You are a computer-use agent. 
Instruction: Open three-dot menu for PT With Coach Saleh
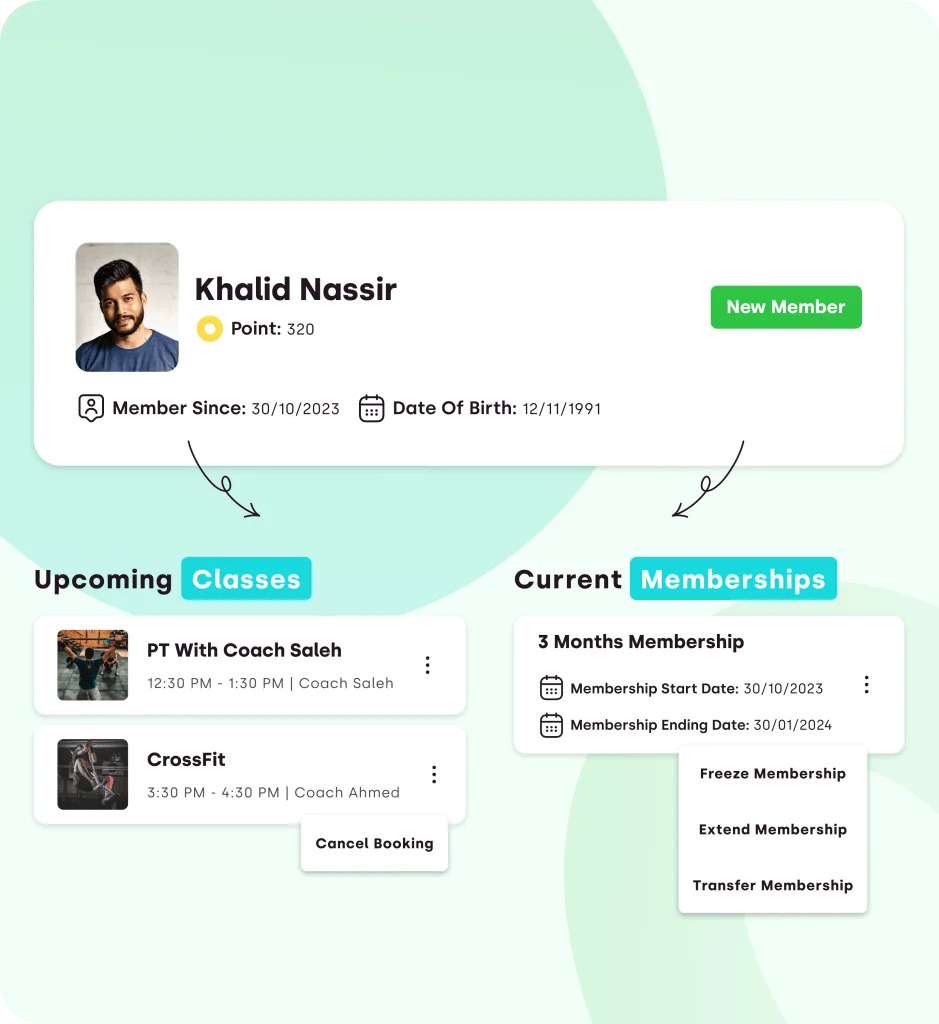click(x=428, y=665)
